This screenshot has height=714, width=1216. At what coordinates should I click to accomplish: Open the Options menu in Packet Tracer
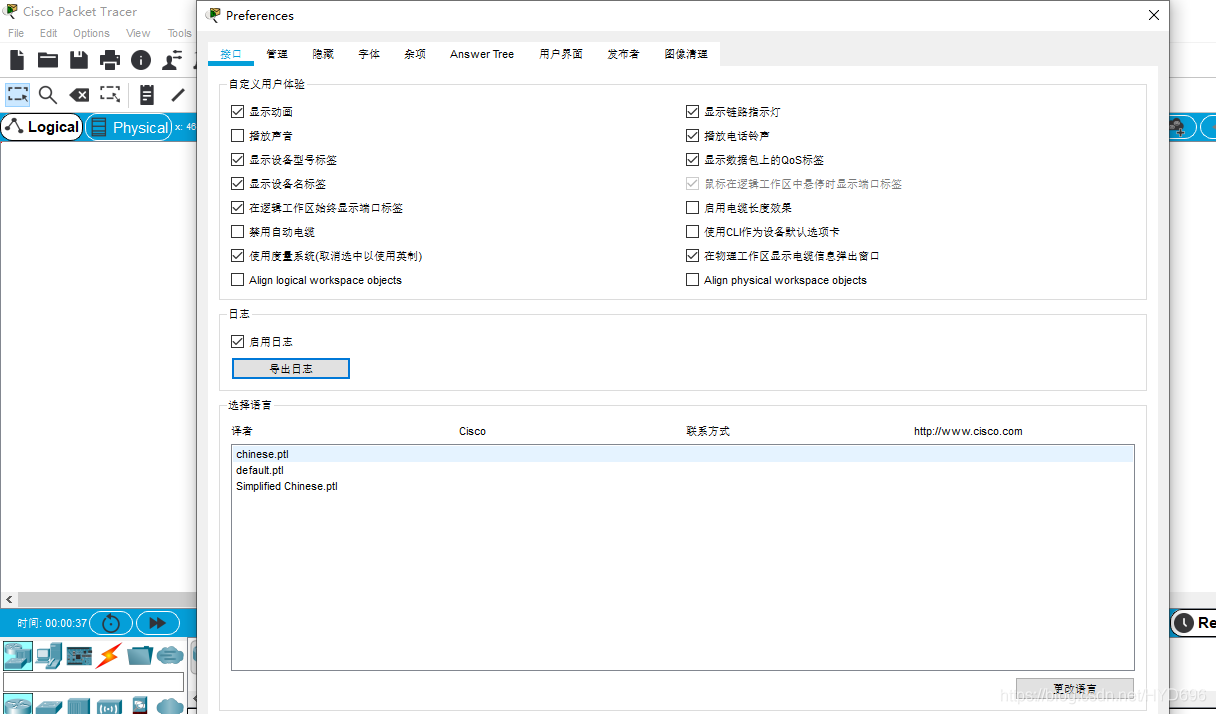(x=91, y=33)
